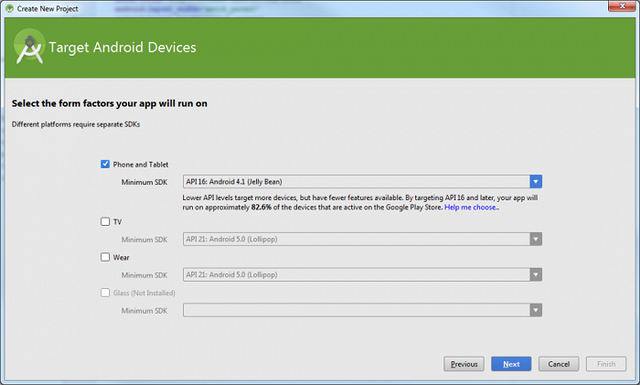Open the Help me choose link
Screen dimensions: 640x385
click(x=471, y=207)
